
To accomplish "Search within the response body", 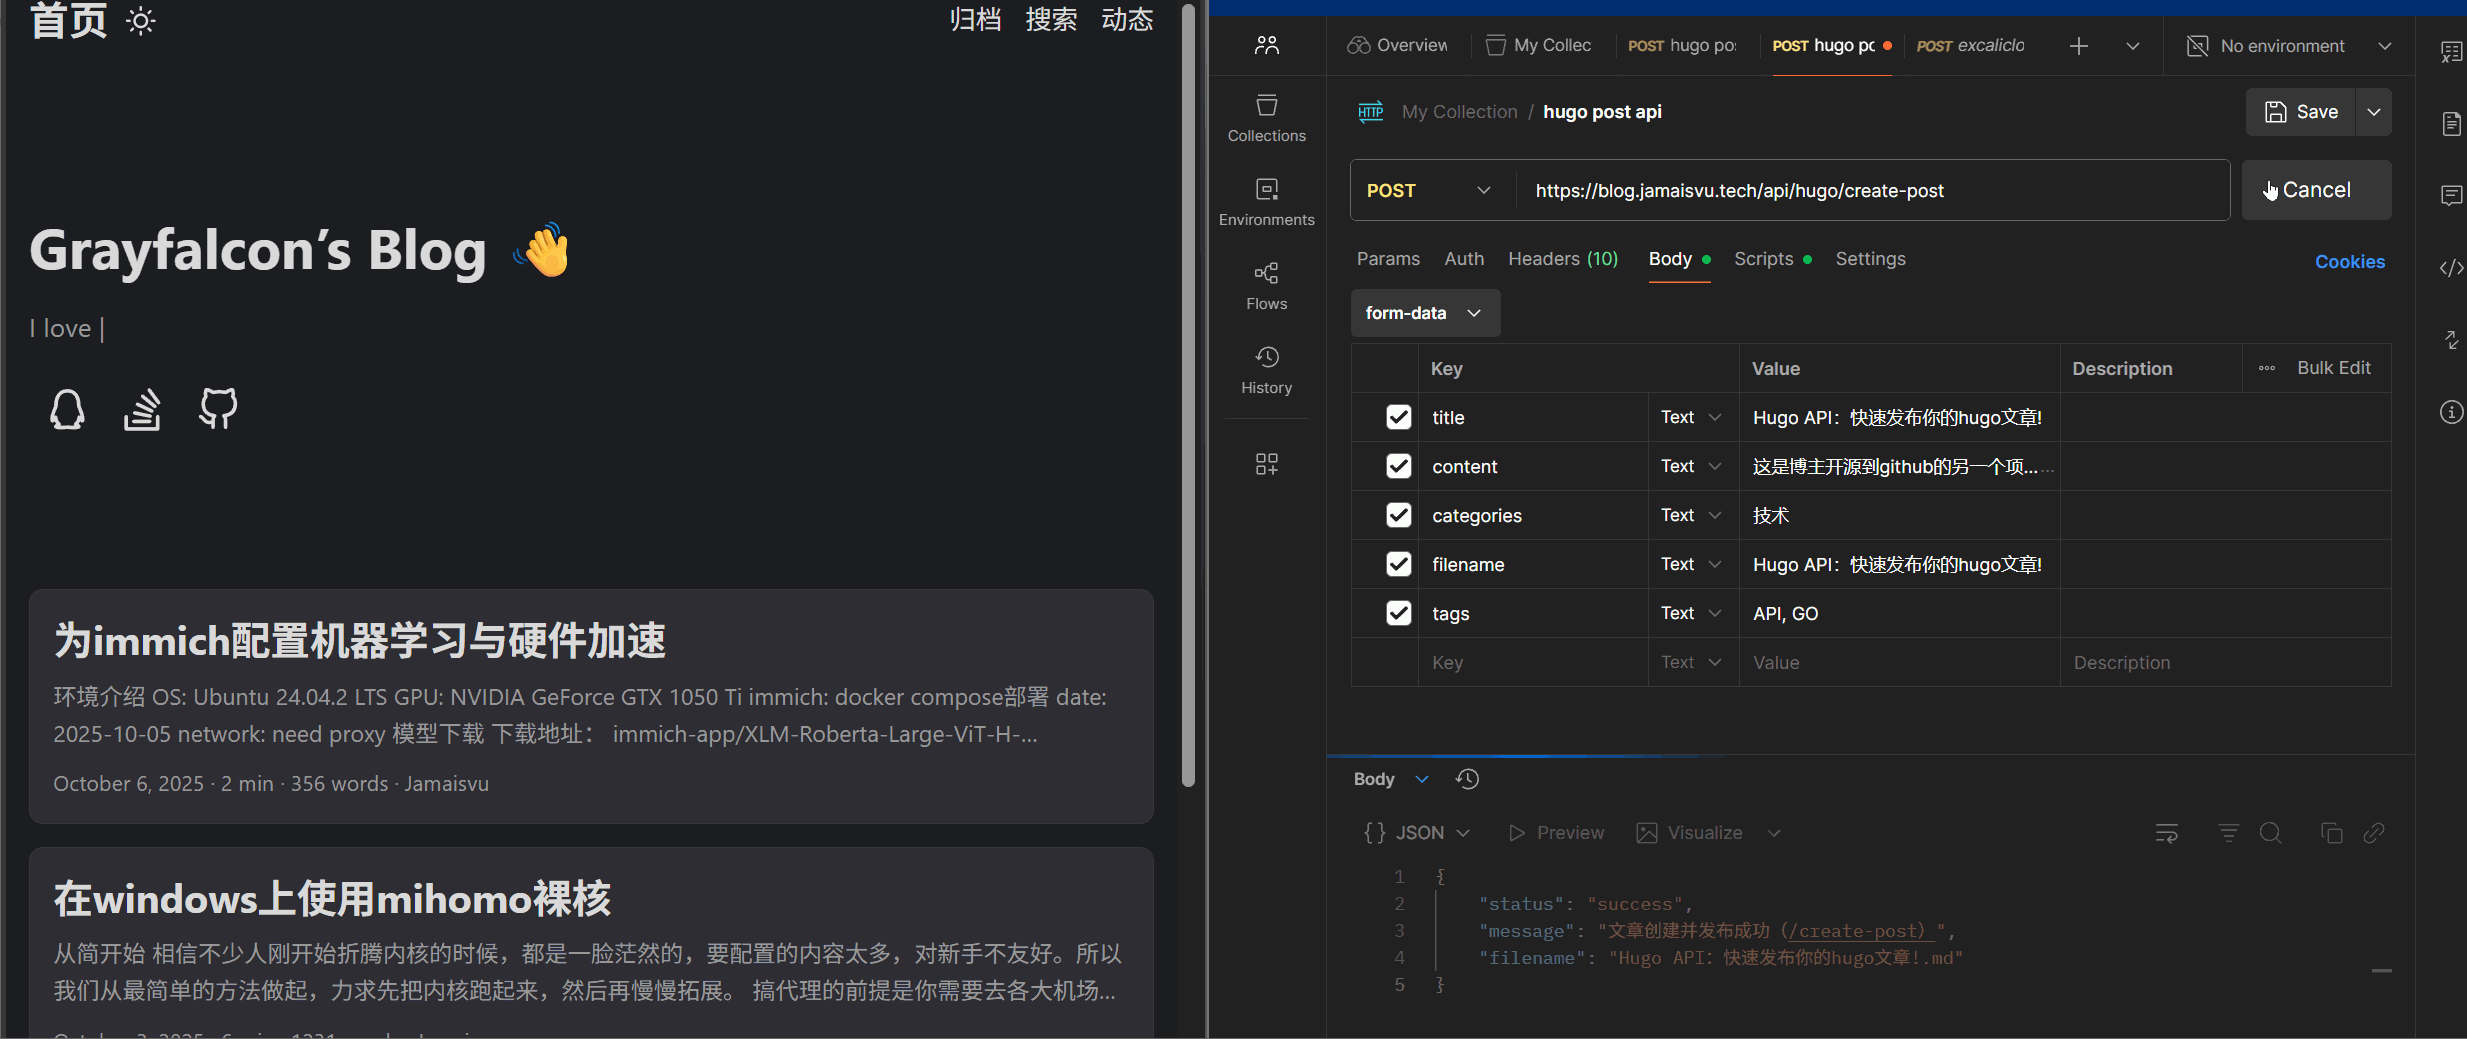I will 2270,832.
